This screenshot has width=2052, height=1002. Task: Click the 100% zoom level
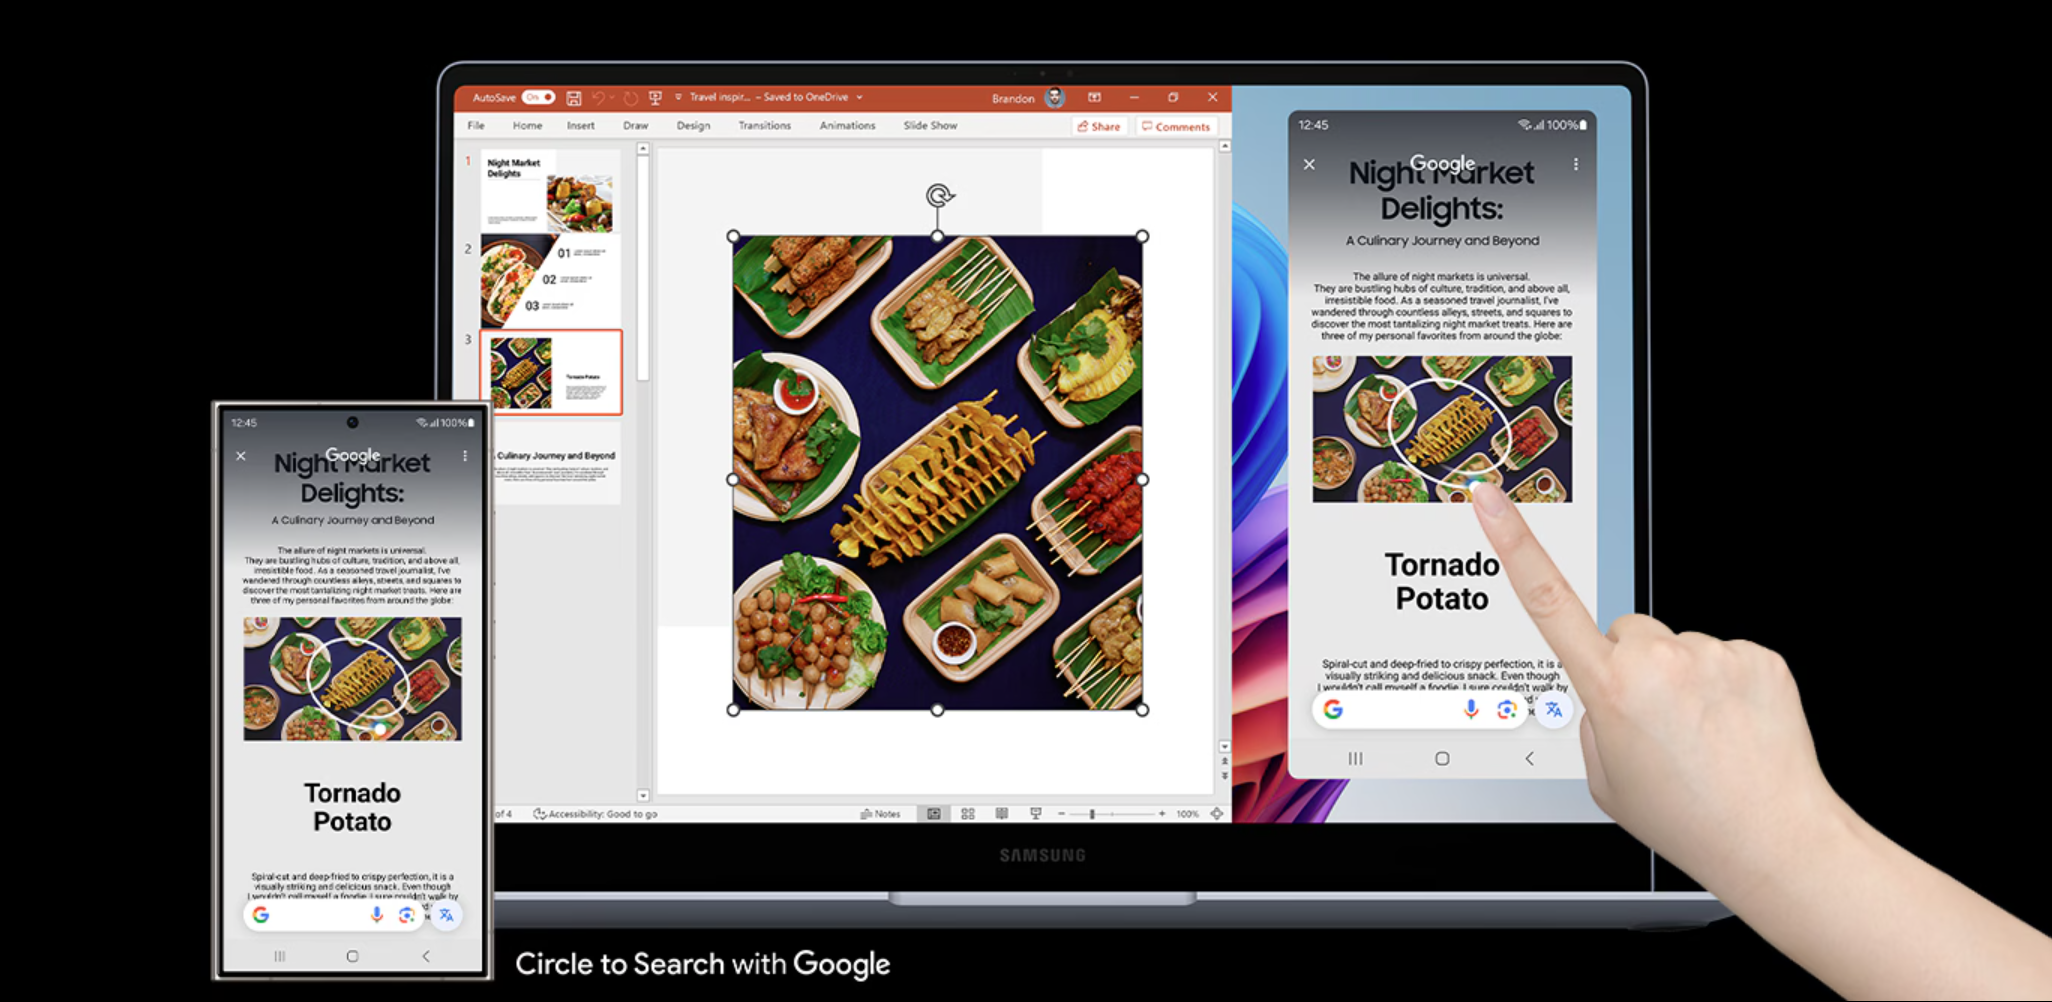(1187, 814)
